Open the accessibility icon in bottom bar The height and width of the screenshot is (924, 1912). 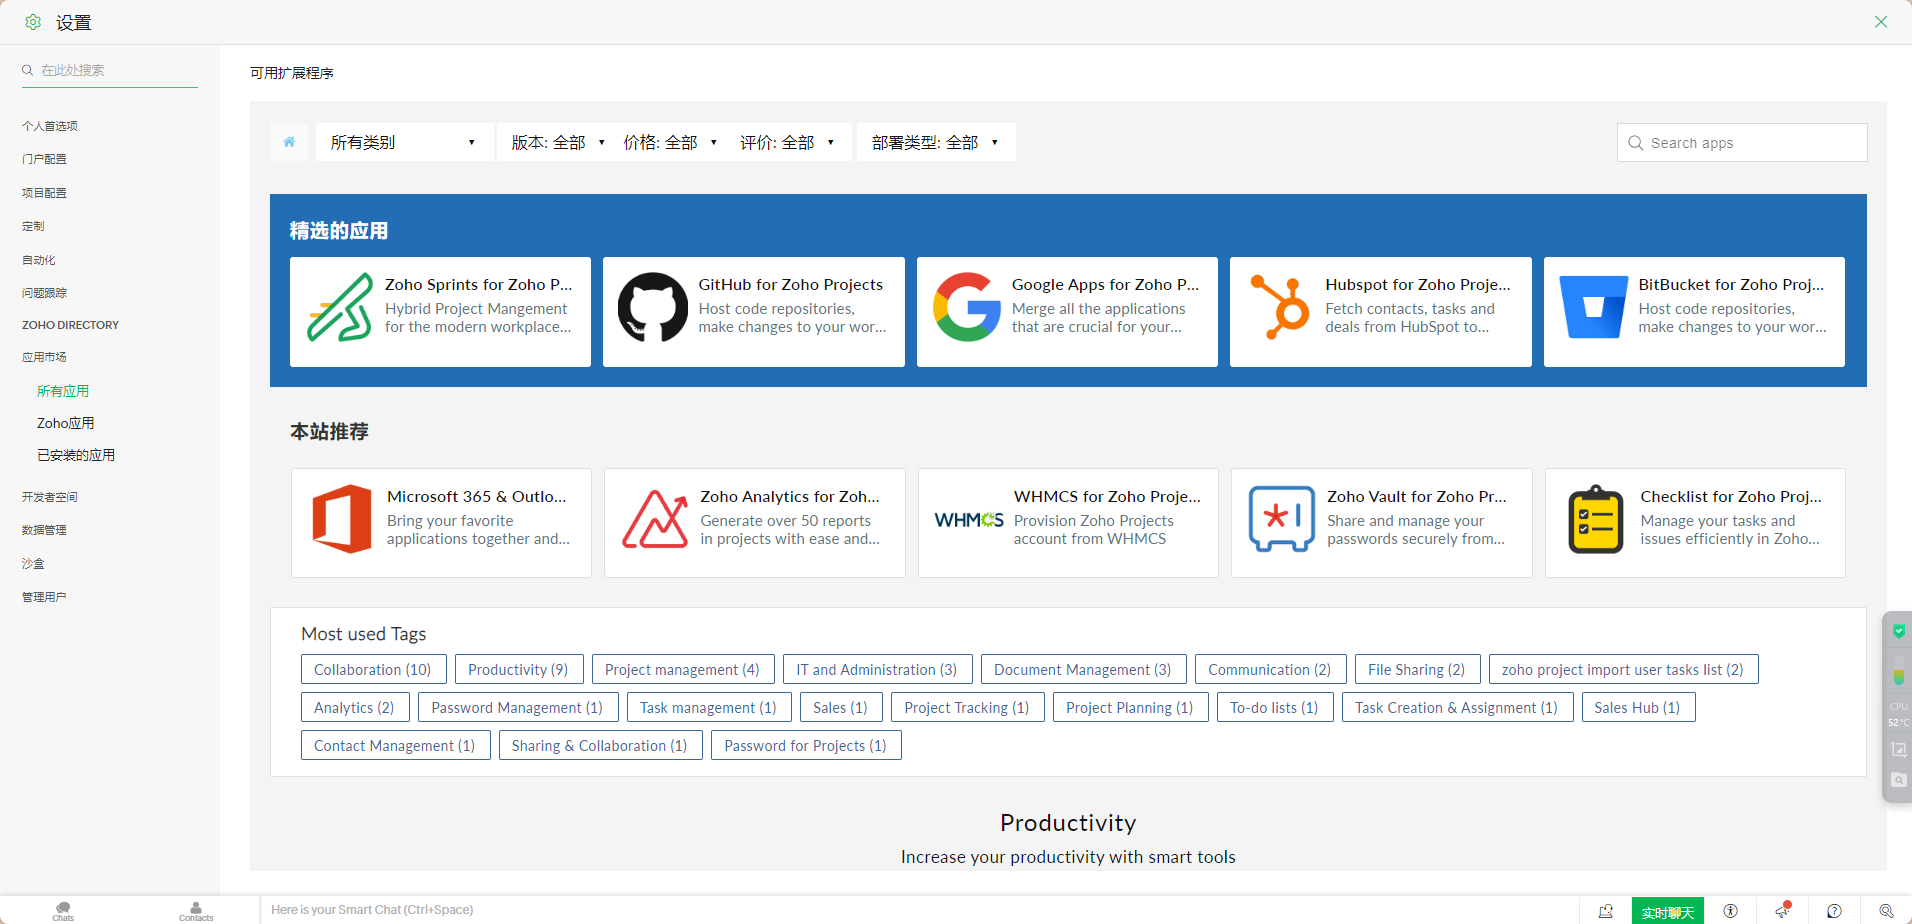point(1730,911)
